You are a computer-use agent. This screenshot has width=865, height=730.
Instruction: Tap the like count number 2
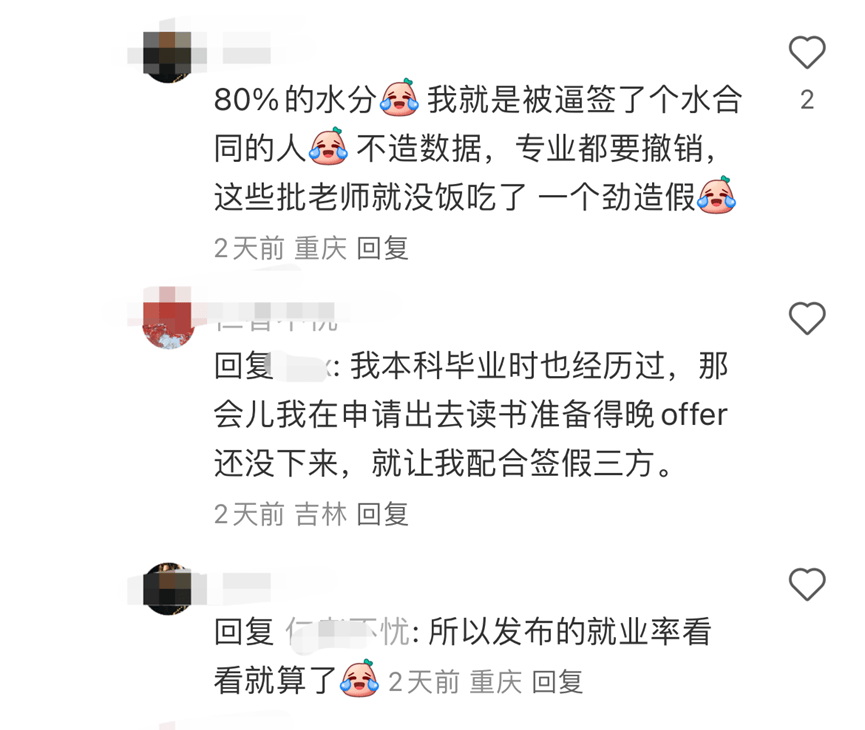click(807, 100)
